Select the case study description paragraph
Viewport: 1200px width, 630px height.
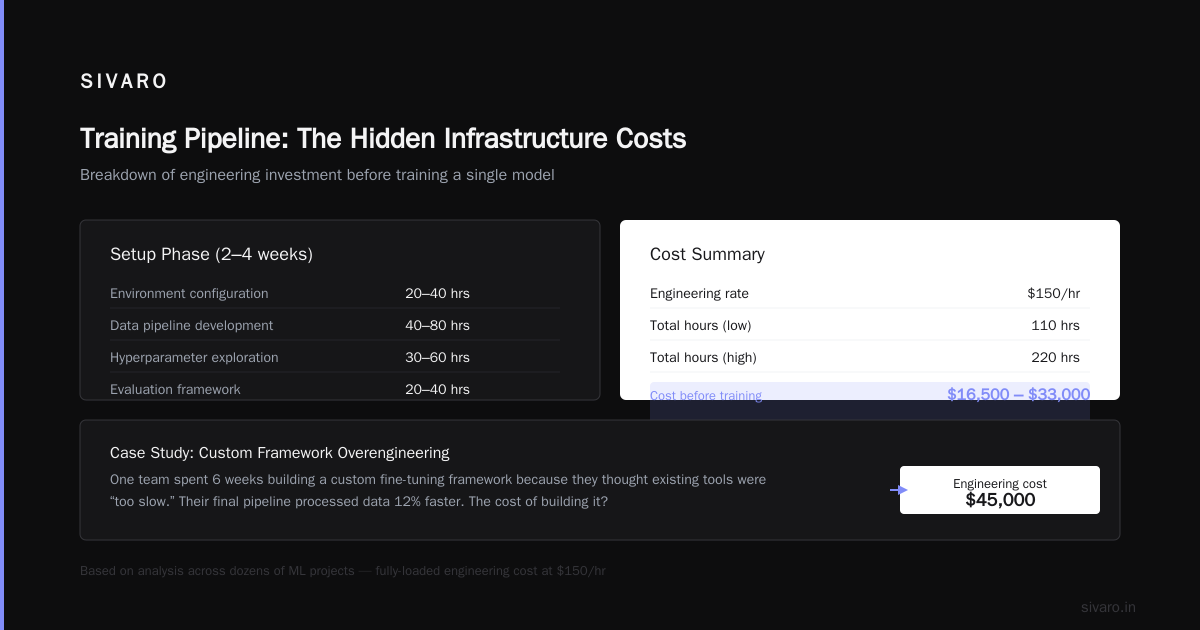[x=438, y=490]
